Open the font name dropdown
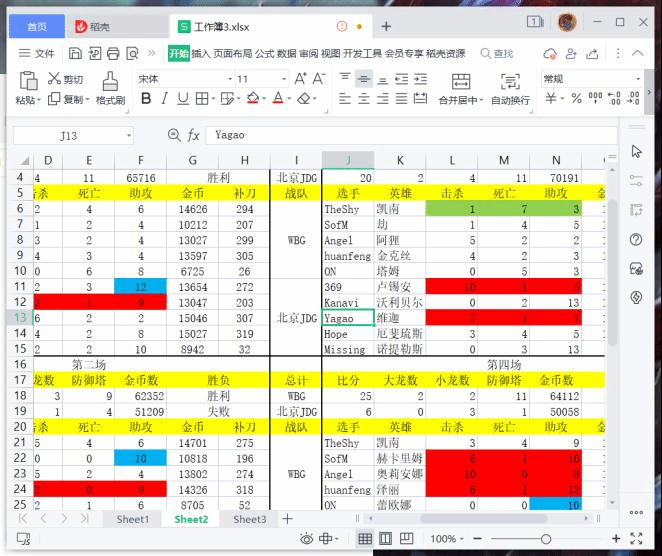The image size is (662, 556). click(230, 79)
